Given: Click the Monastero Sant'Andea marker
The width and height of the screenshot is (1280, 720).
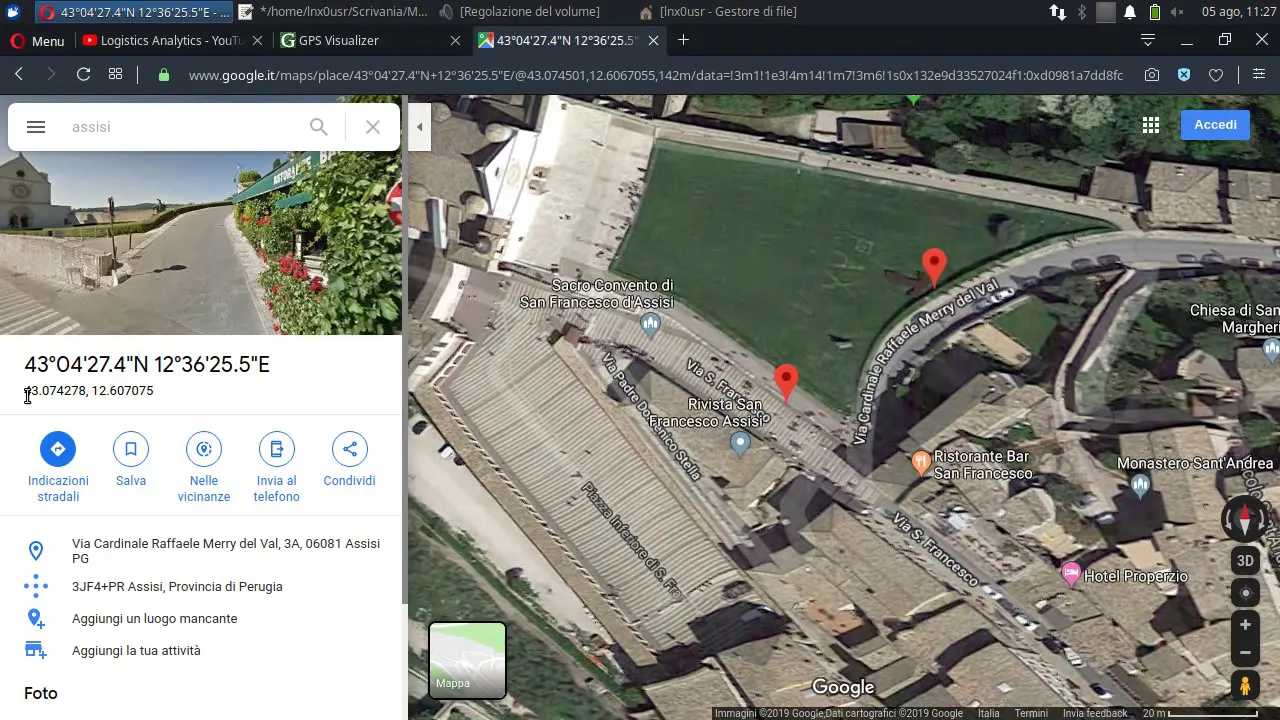Looking at the screenshot, I should (x=1140, y=486).
